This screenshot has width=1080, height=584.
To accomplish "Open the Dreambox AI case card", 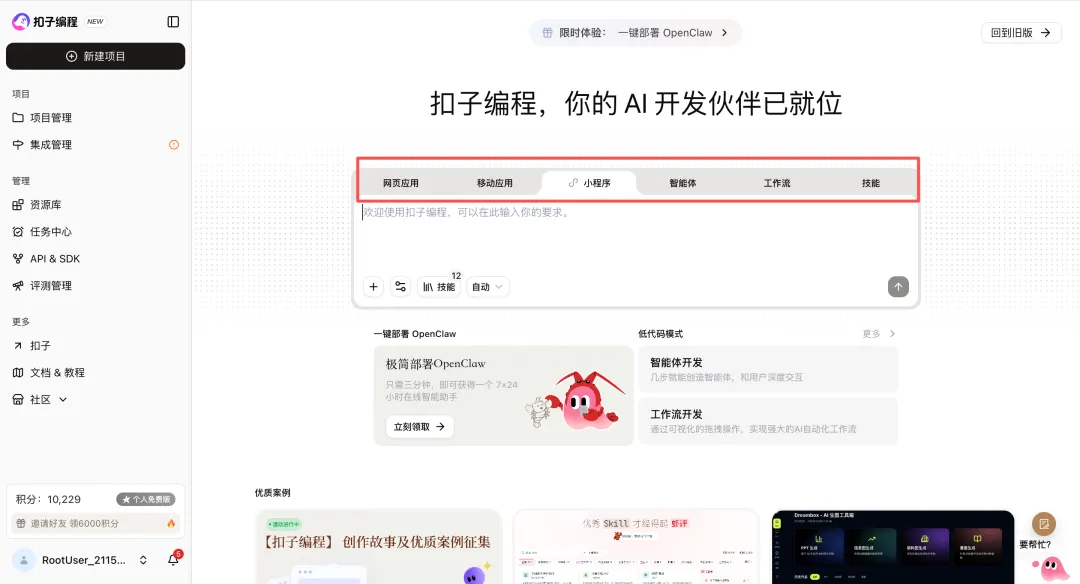I will pyautogui.click(x=893, y=547).
